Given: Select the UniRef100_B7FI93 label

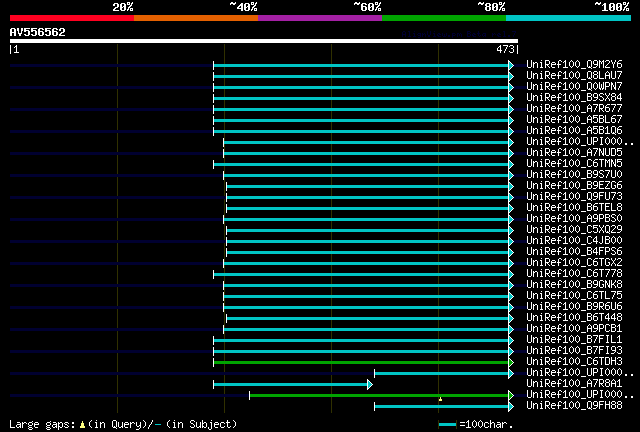Looking at the screenshot, I should [x=574, y=351].
